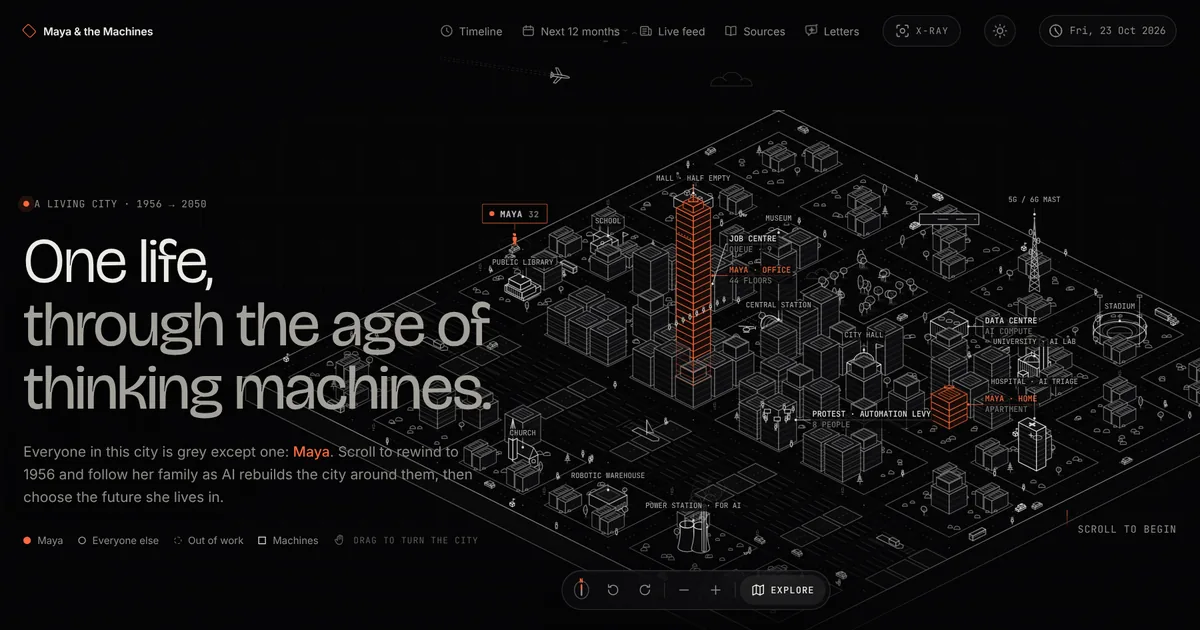
Task: Click the Maya & the Machines diamond logo
Action: 29,31
